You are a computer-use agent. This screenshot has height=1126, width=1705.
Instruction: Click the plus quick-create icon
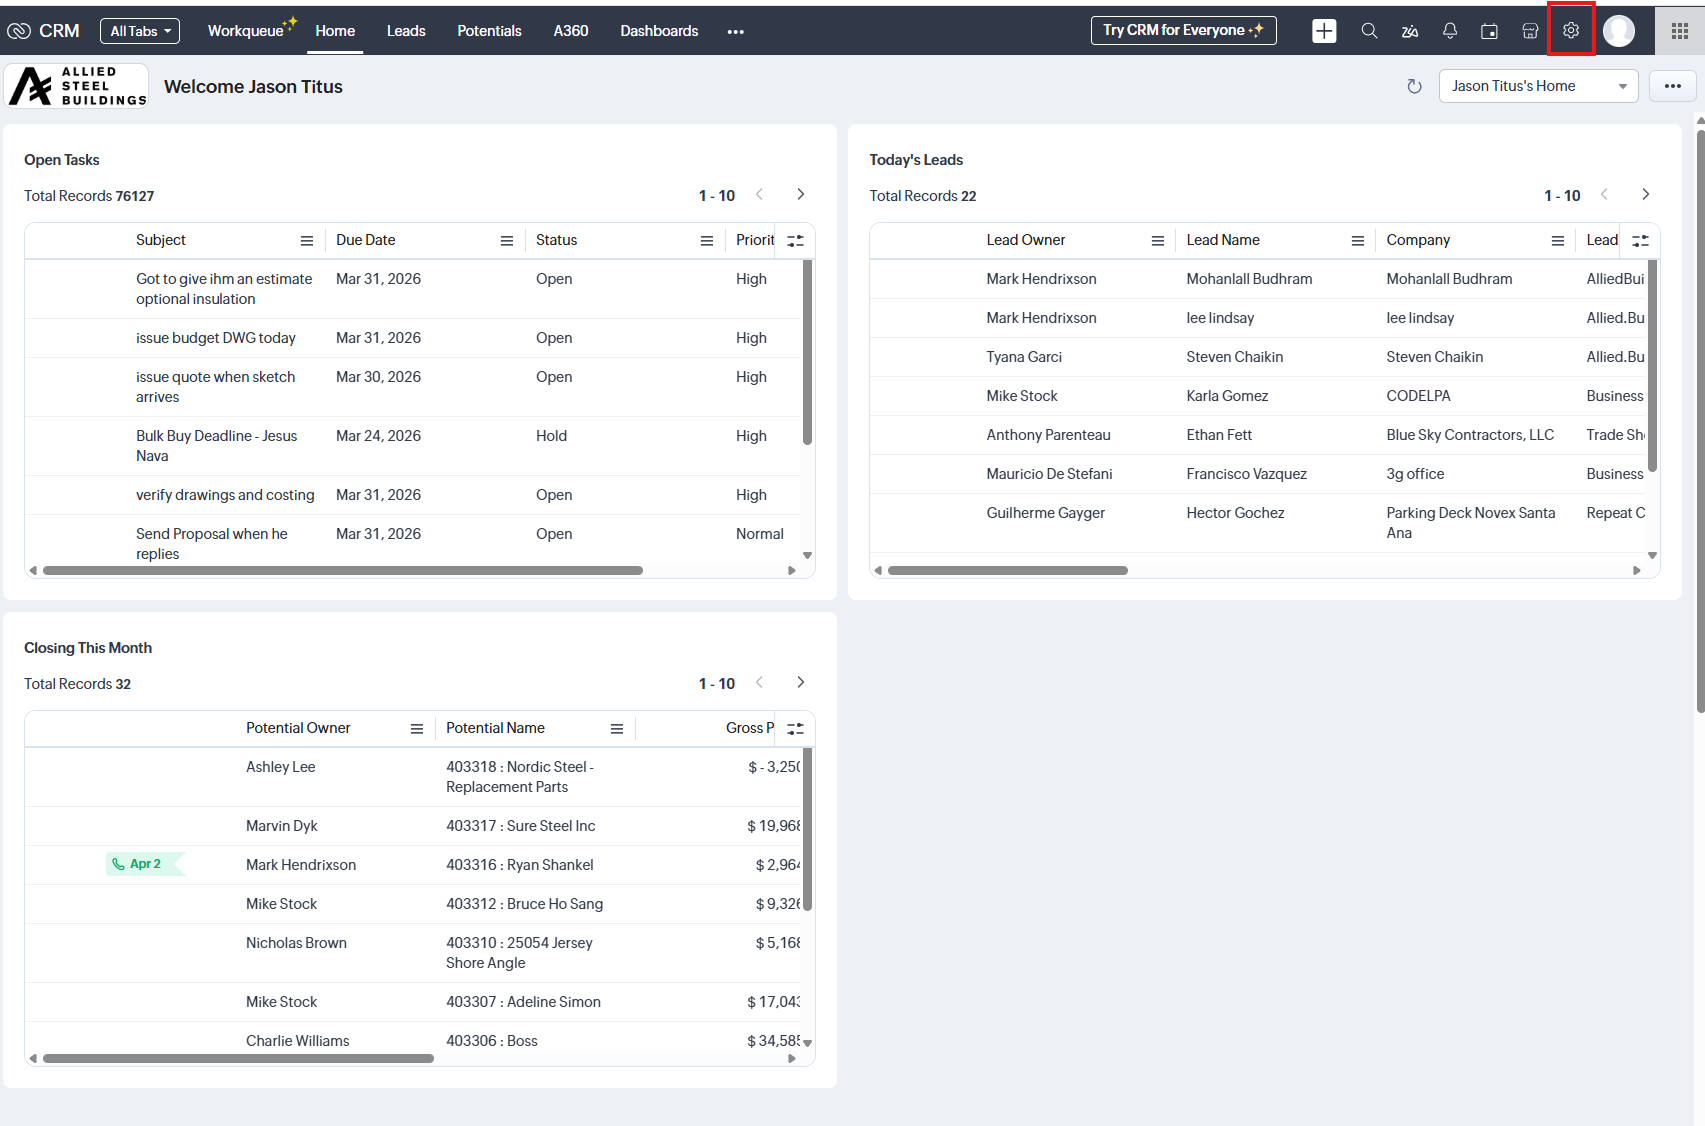pos(1324,31)
